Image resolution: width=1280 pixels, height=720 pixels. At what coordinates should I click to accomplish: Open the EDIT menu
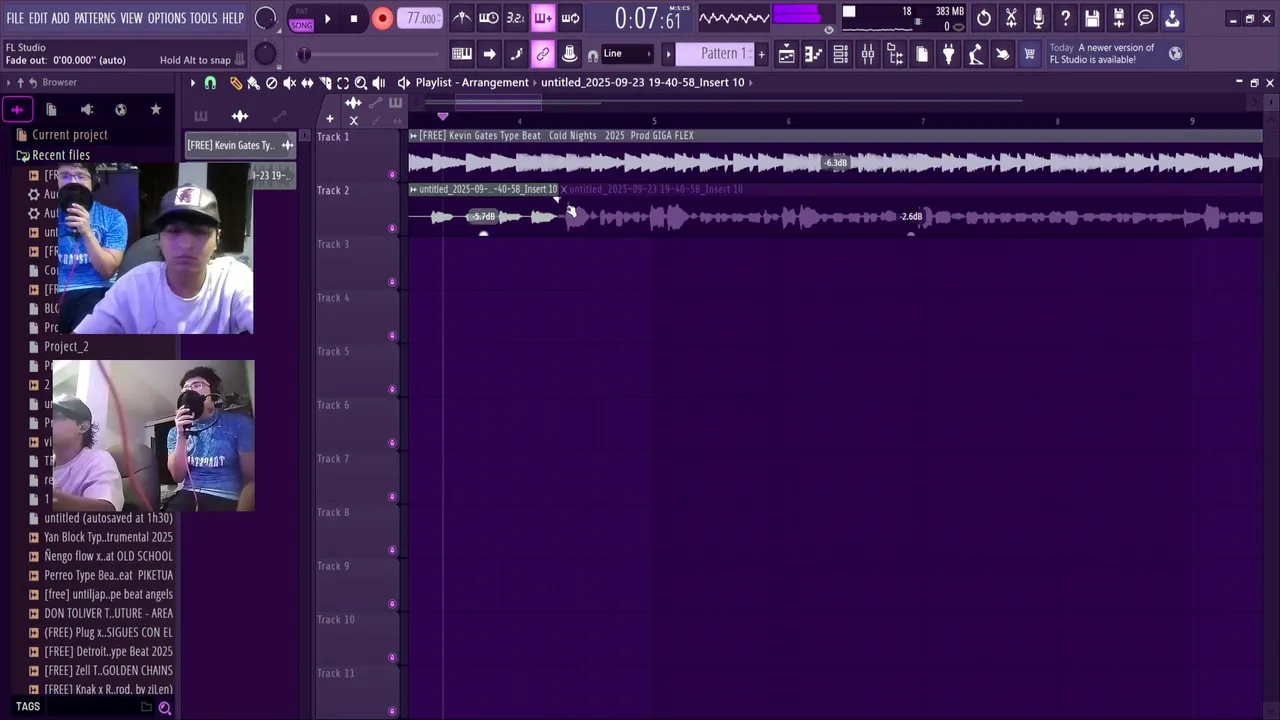38,18
